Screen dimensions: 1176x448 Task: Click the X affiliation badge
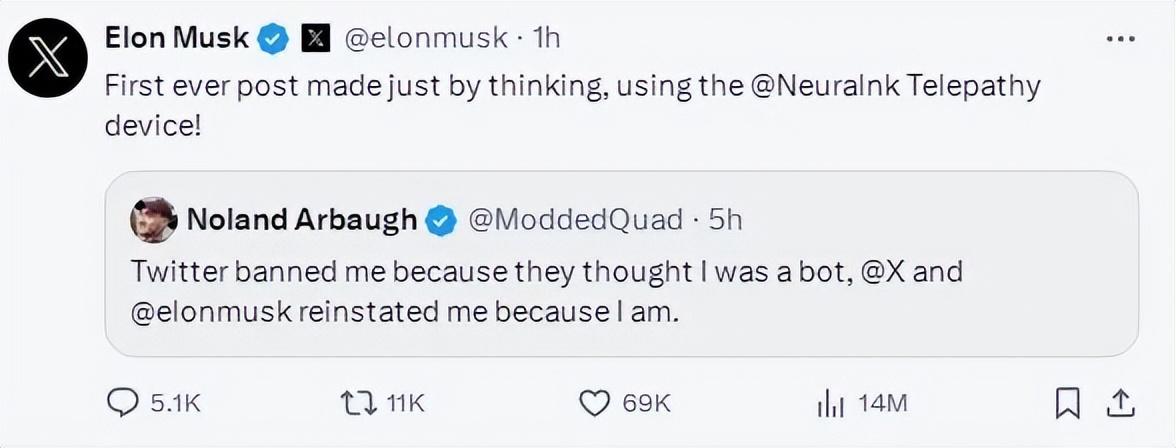(x=316, y=39)
